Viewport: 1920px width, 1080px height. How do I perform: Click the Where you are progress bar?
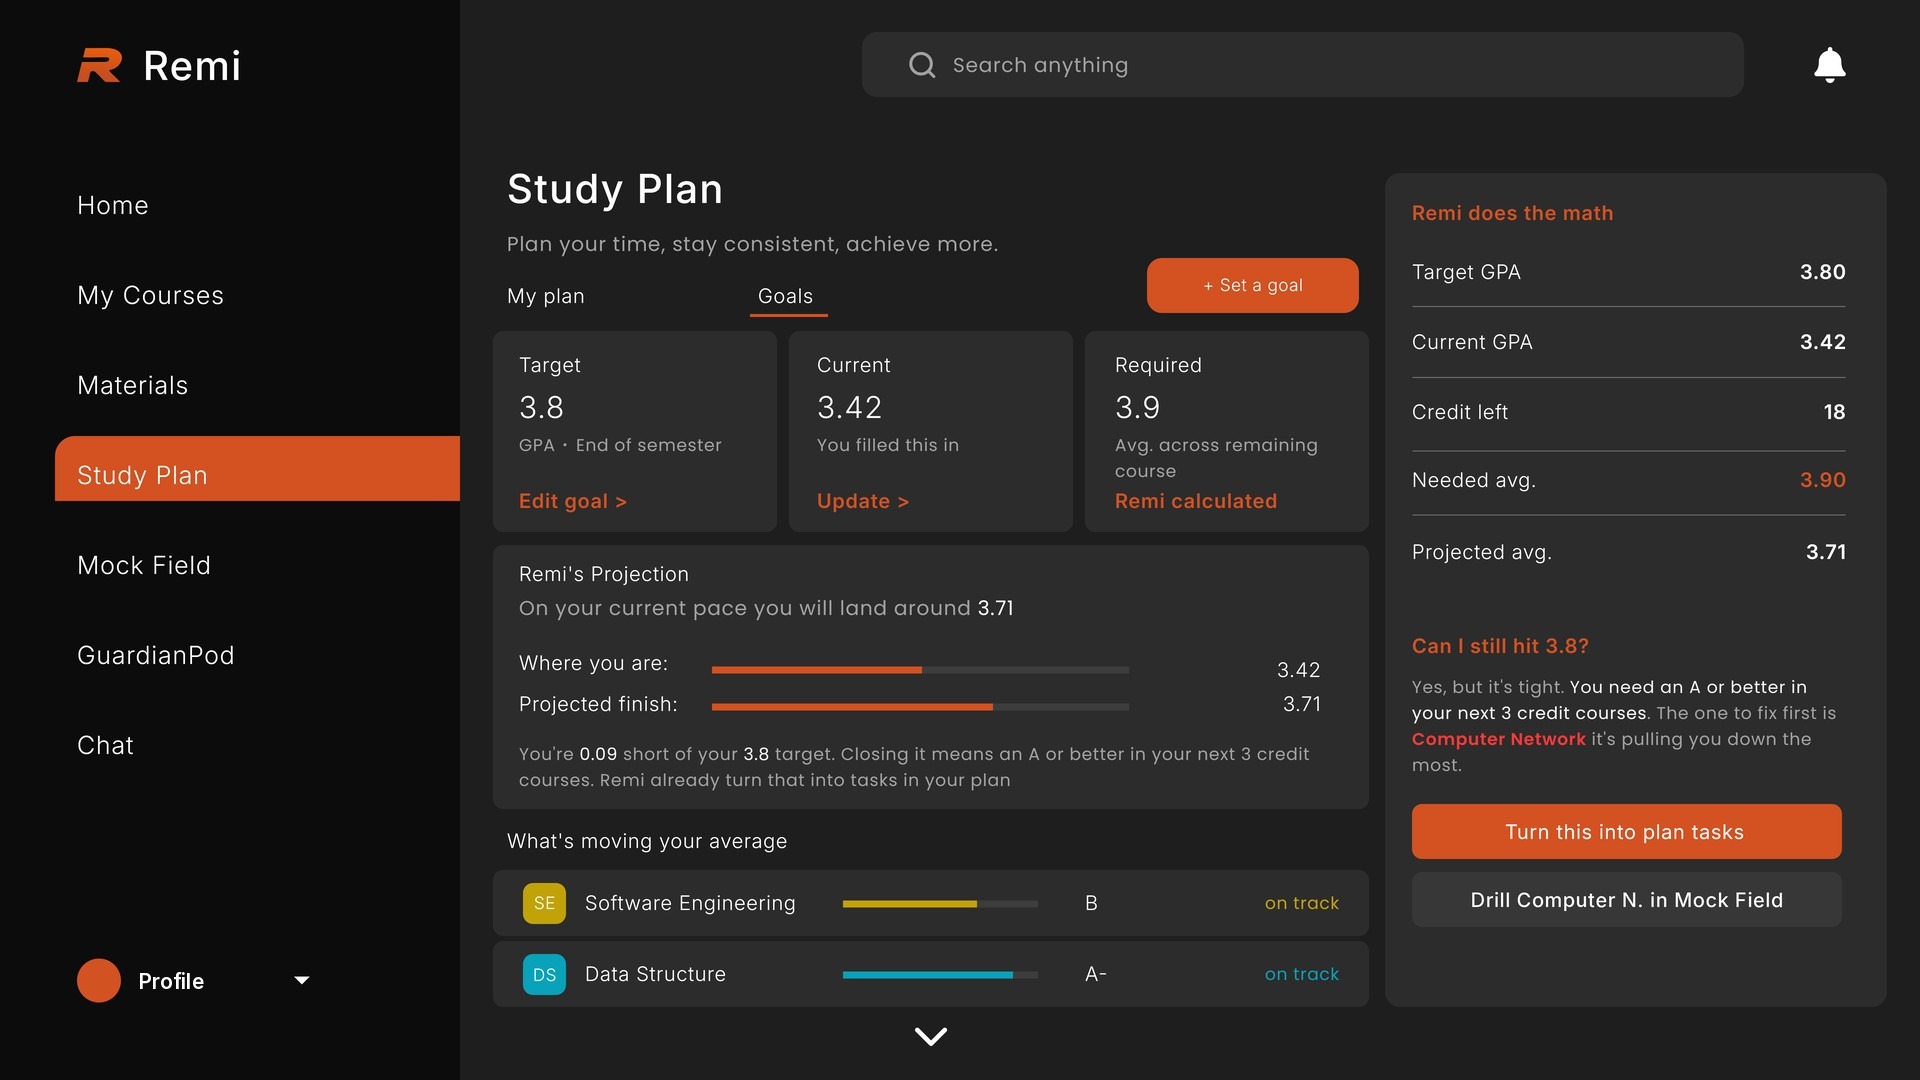[x=920, y=670]
